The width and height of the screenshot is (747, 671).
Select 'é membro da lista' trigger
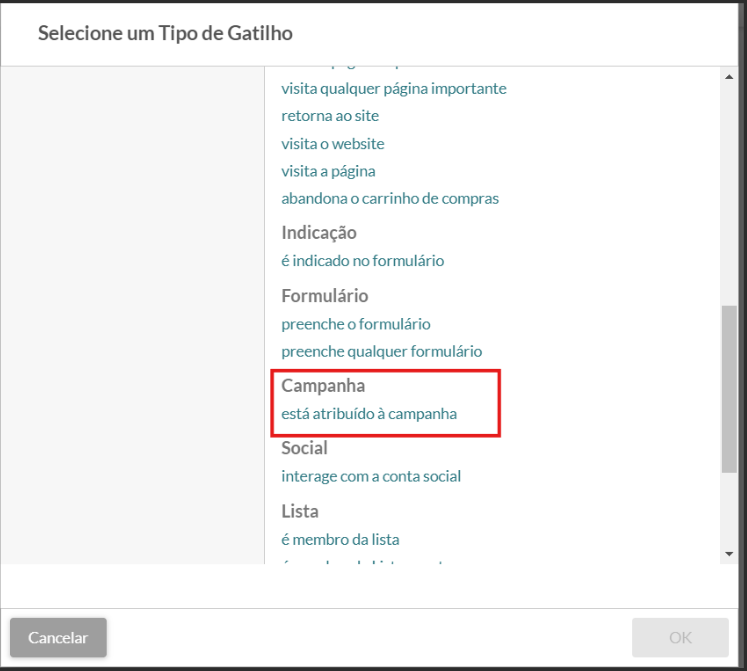pyautogui.click(x=340, y=540)
